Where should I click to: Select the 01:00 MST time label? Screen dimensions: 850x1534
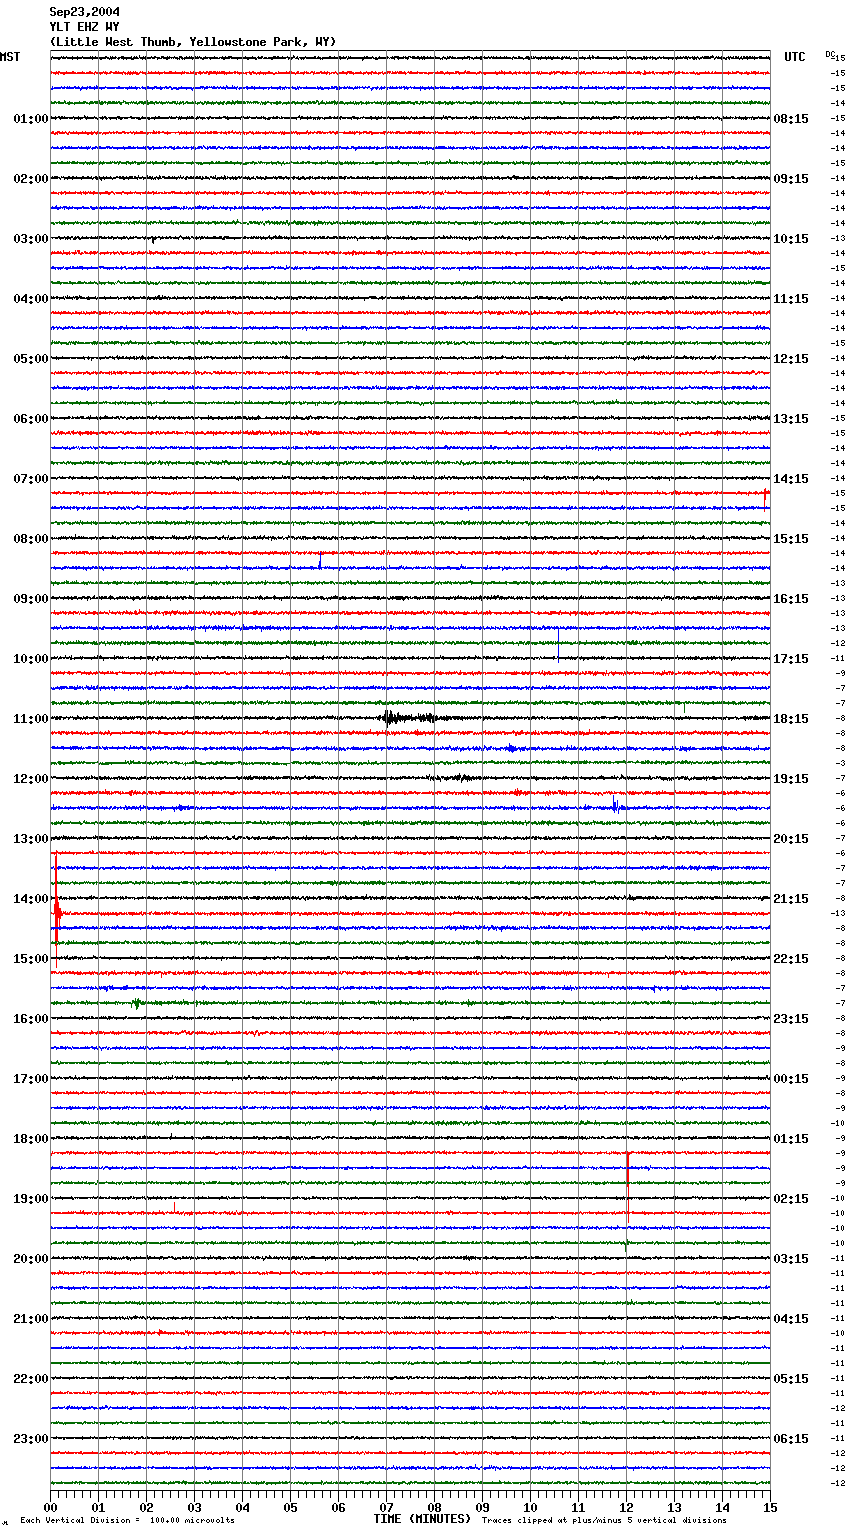[31, 119]
